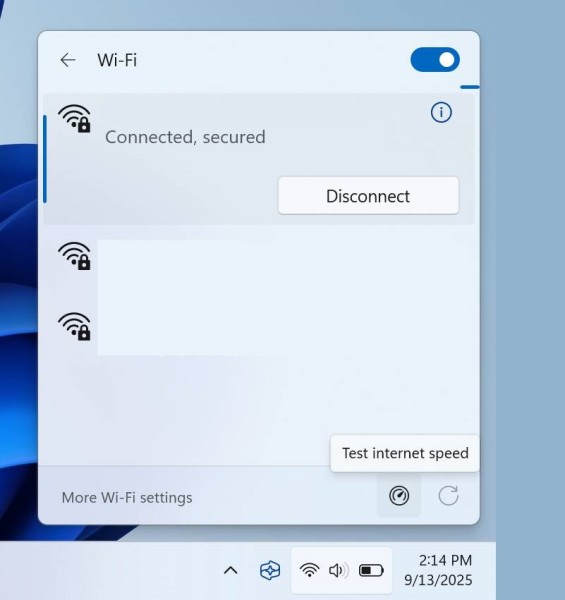This screenshot has width=565, height=600.
Task: Select the connected network's secured Wi-Fi icon
Action: (75, 119)
